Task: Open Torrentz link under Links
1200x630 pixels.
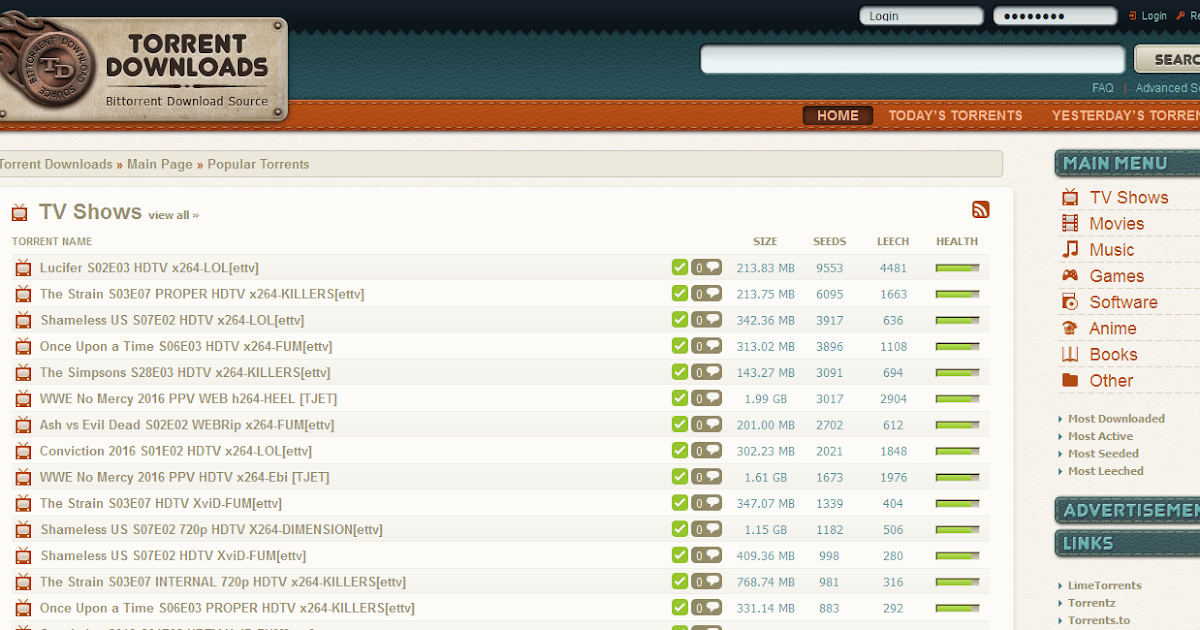Action: (1092, 603)
